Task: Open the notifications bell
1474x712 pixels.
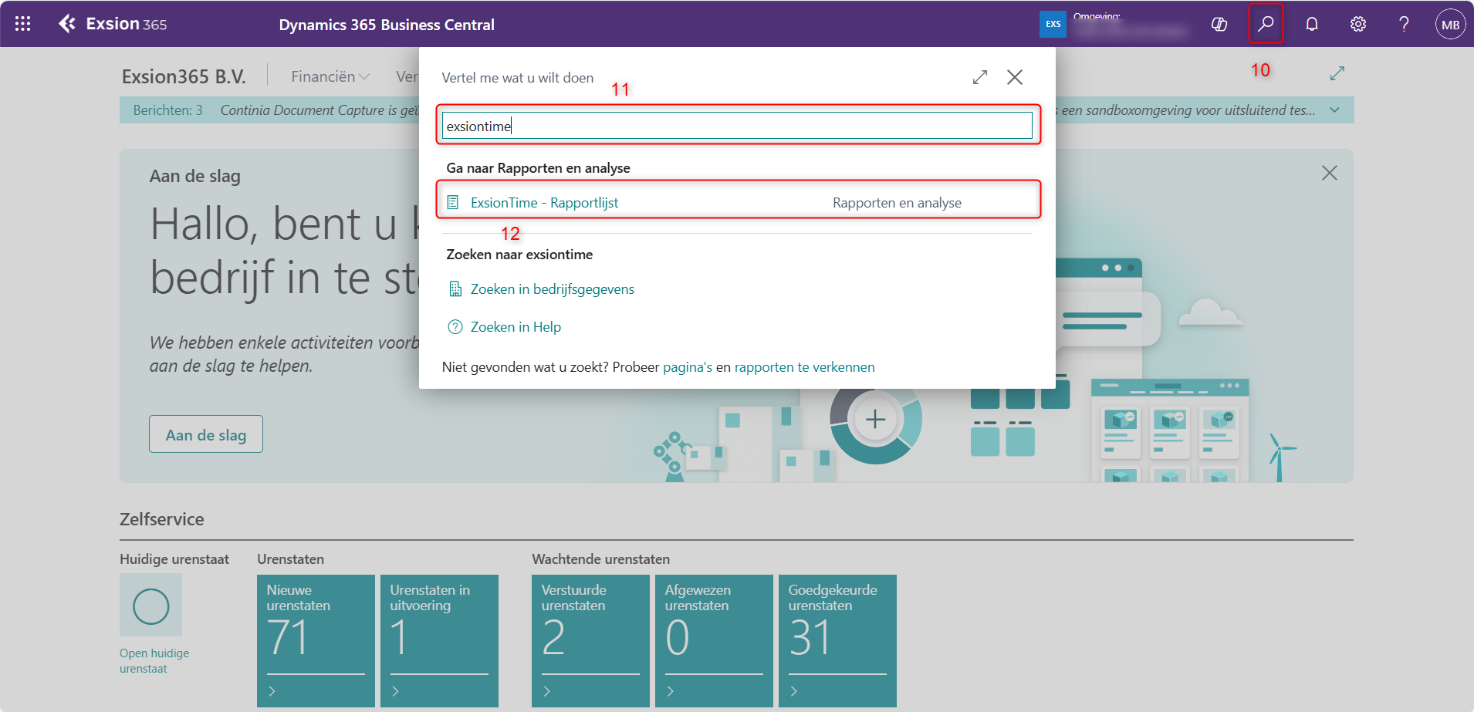Action: (x=1312, y=24)
